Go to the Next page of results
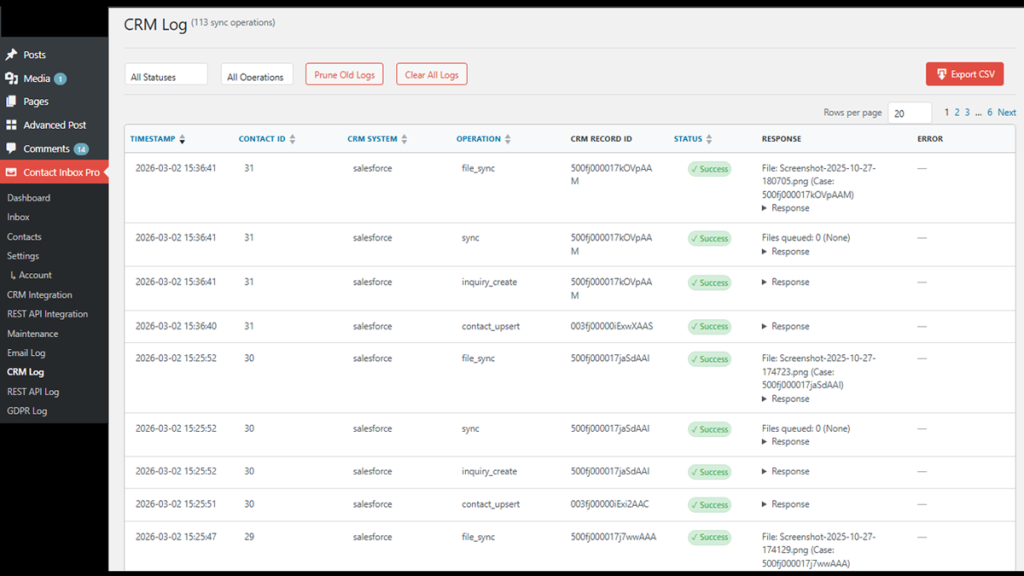This screenshot has height=576, width=1024. coord(1006,113)
